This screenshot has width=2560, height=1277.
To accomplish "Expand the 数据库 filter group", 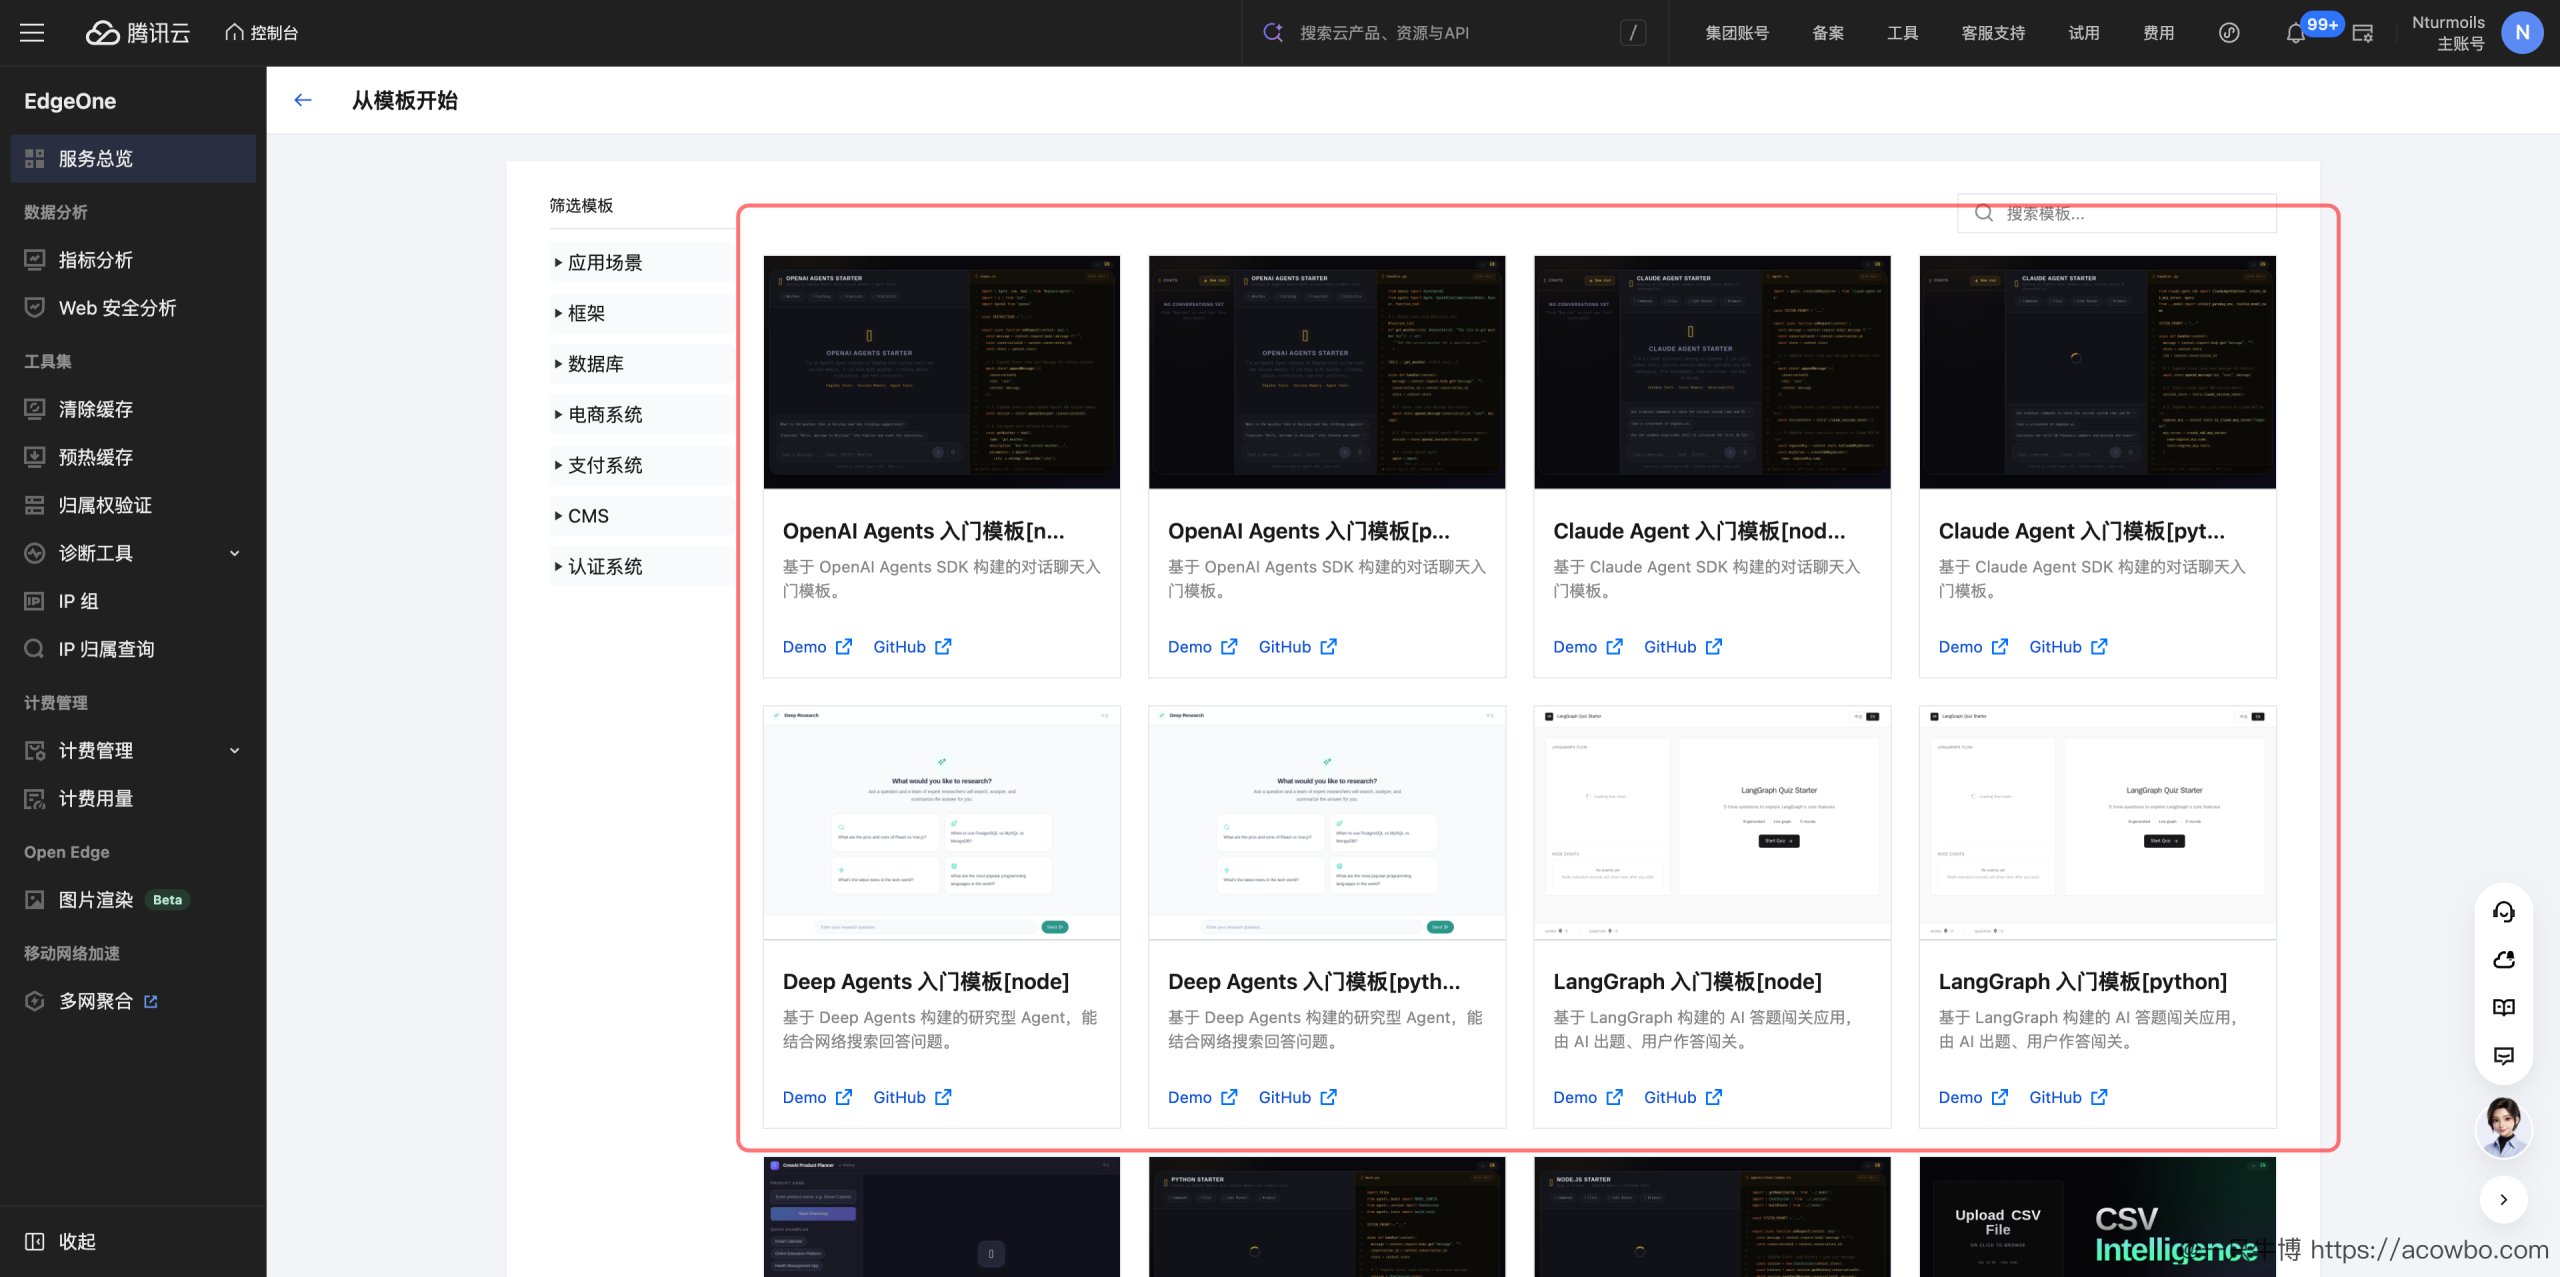I will click(640, 364).
